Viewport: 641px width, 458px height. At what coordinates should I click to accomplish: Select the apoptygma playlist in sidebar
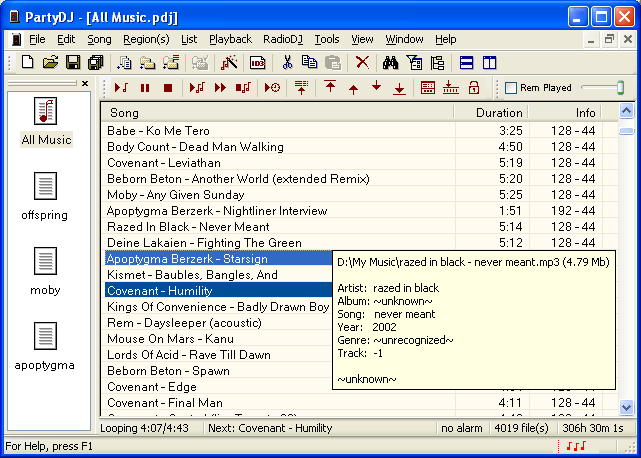coord(45,347)
